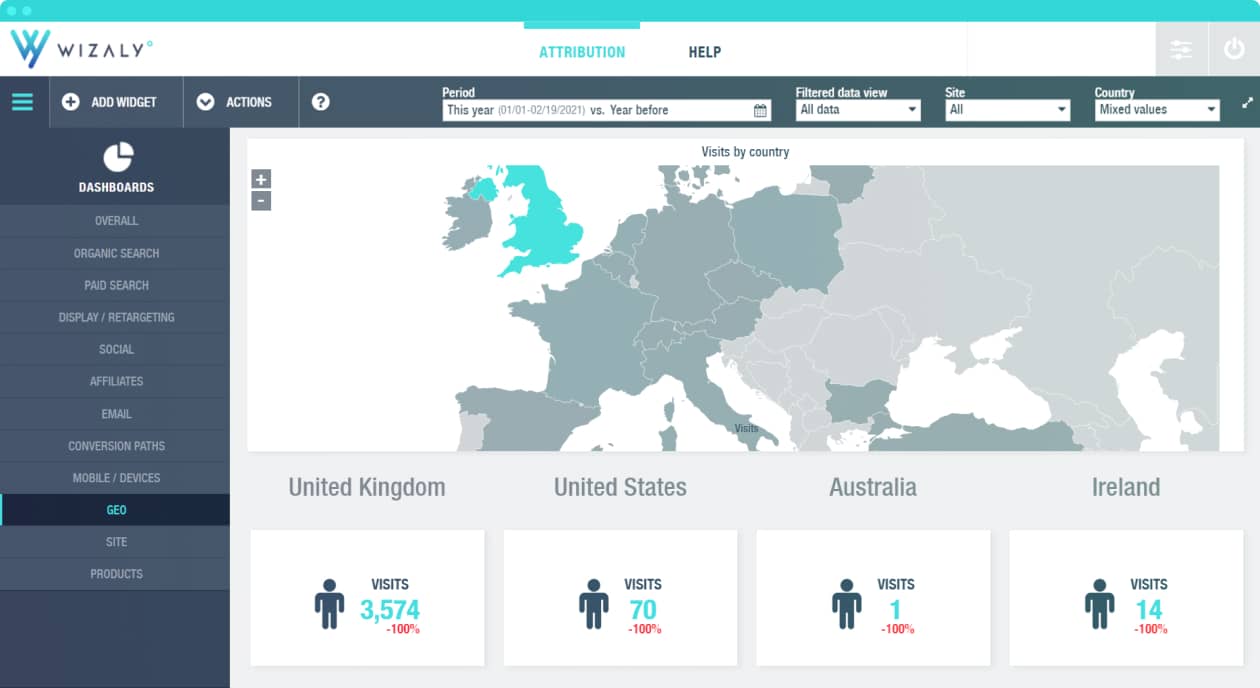This screenshot has width=1260, height=688.
Task: Click the United Kingdom visitor person icon
Action: (x=329, y=604)
